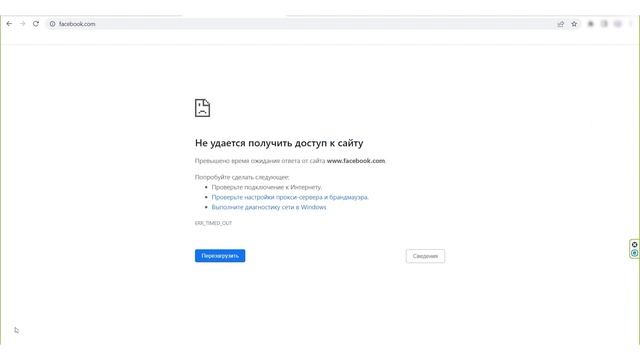Click the facebook.com address bar

[x=314, y=24]
